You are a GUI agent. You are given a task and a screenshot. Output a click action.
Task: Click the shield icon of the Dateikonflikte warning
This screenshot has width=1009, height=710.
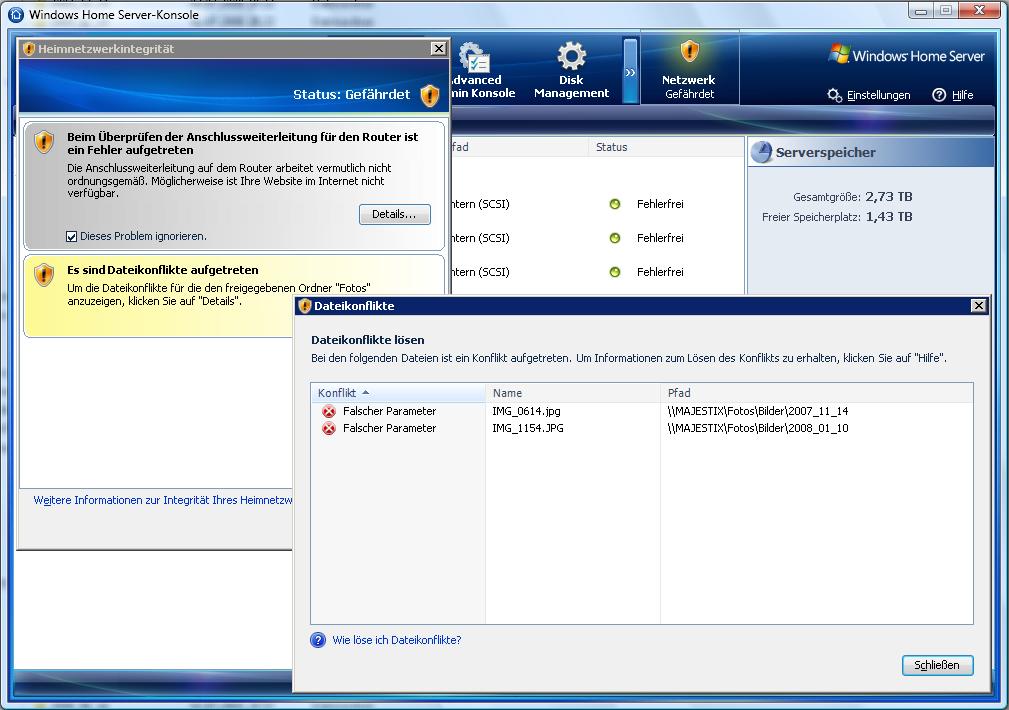[x=44, y=275]
